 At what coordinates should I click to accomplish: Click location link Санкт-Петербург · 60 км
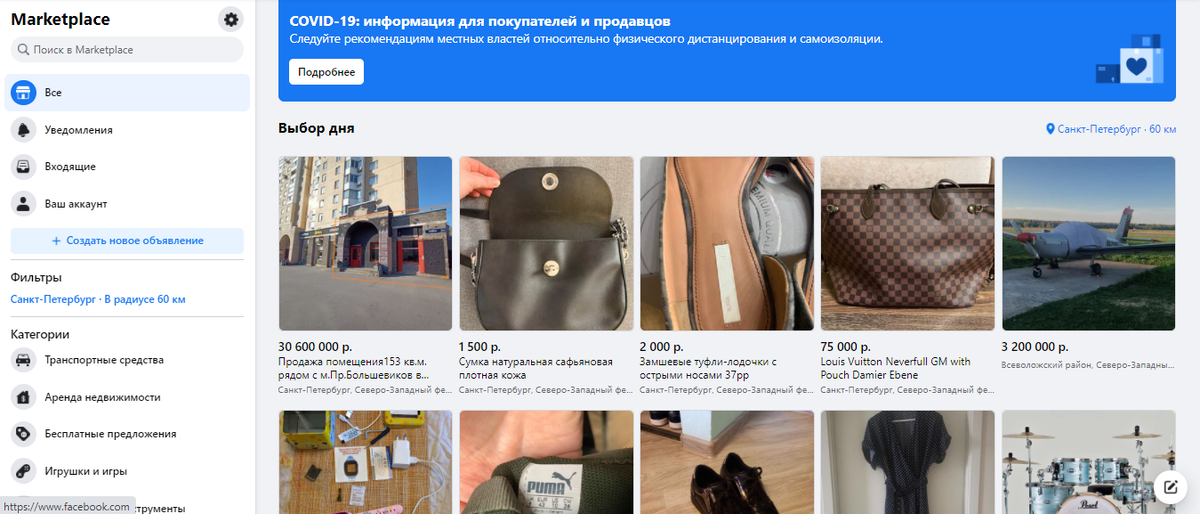[1110, 129]
